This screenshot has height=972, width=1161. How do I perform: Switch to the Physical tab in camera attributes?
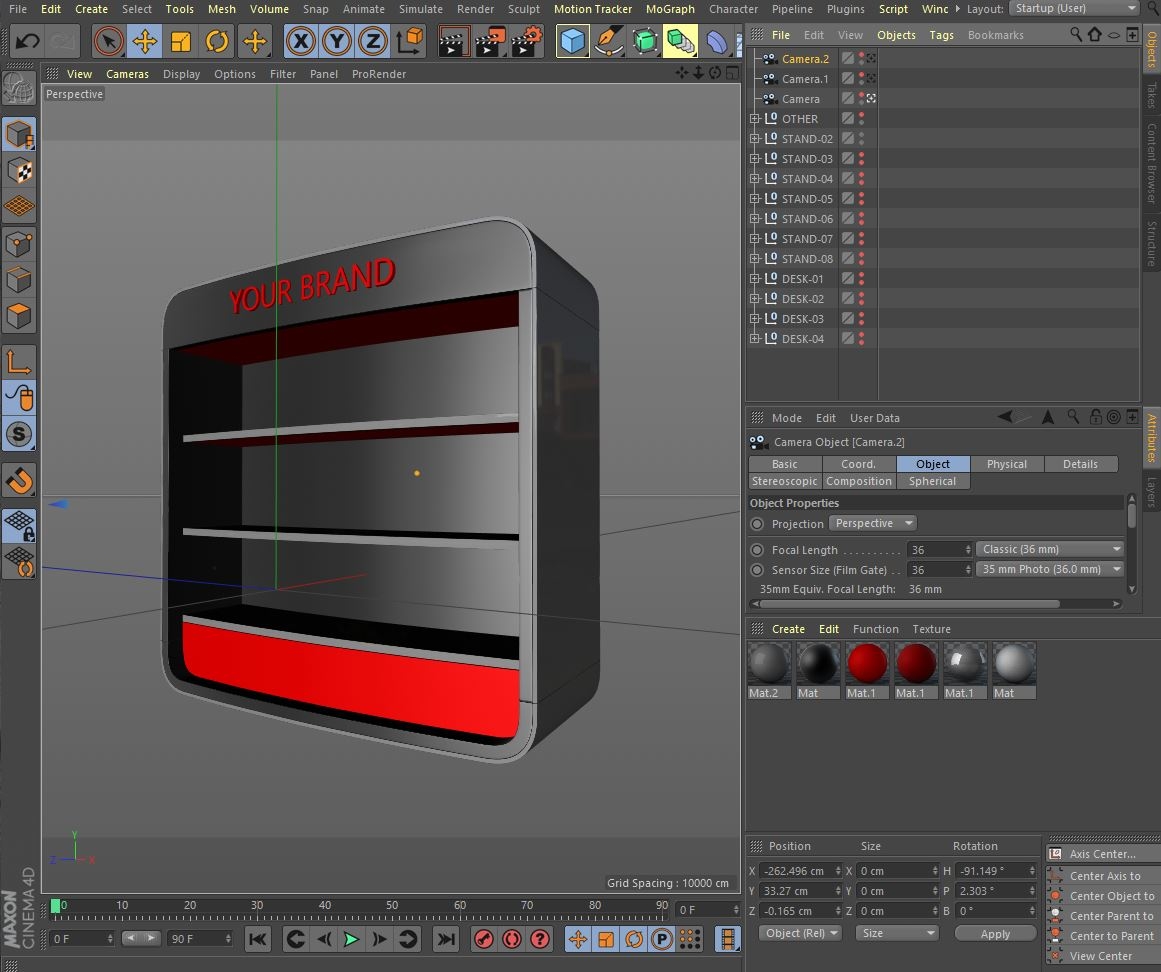pos(1006,464)
